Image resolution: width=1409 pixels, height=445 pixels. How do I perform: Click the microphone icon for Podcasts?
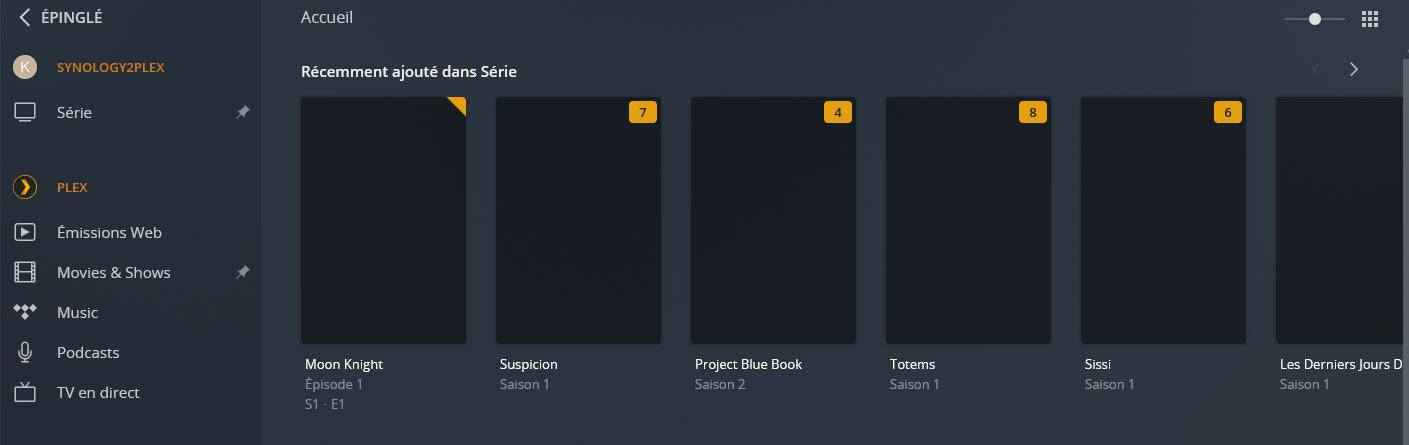[x=25, y=352]
